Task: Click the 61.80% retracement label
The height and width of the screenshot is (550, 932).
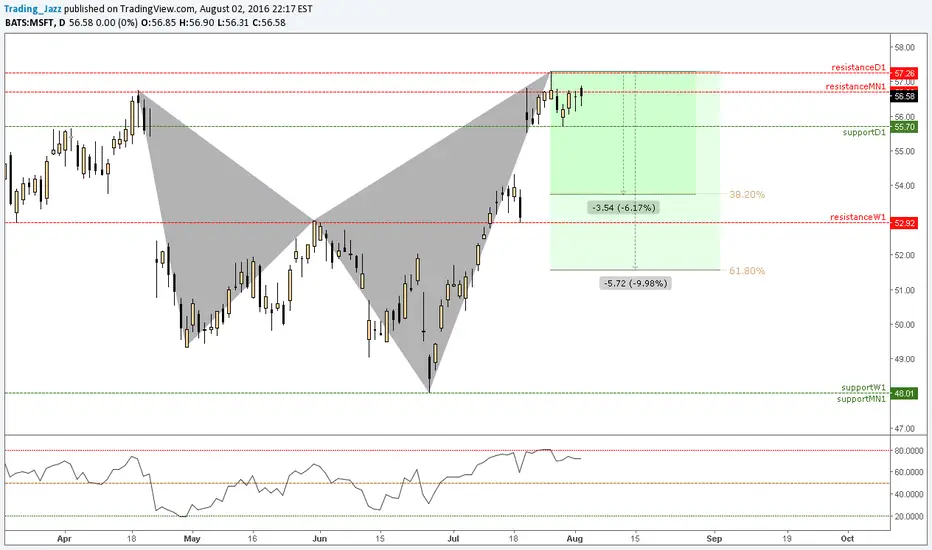Action: (x=747, y=271)
